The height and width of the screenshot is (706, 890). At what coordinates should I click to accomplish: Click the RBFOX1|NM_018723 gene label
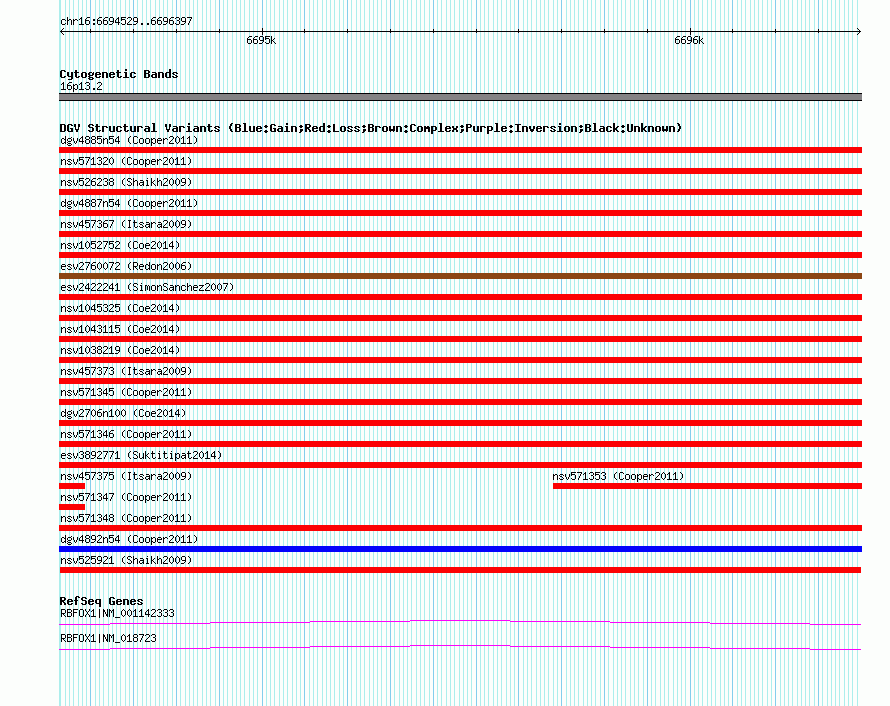pyautogui.click(x=108, y=638)
